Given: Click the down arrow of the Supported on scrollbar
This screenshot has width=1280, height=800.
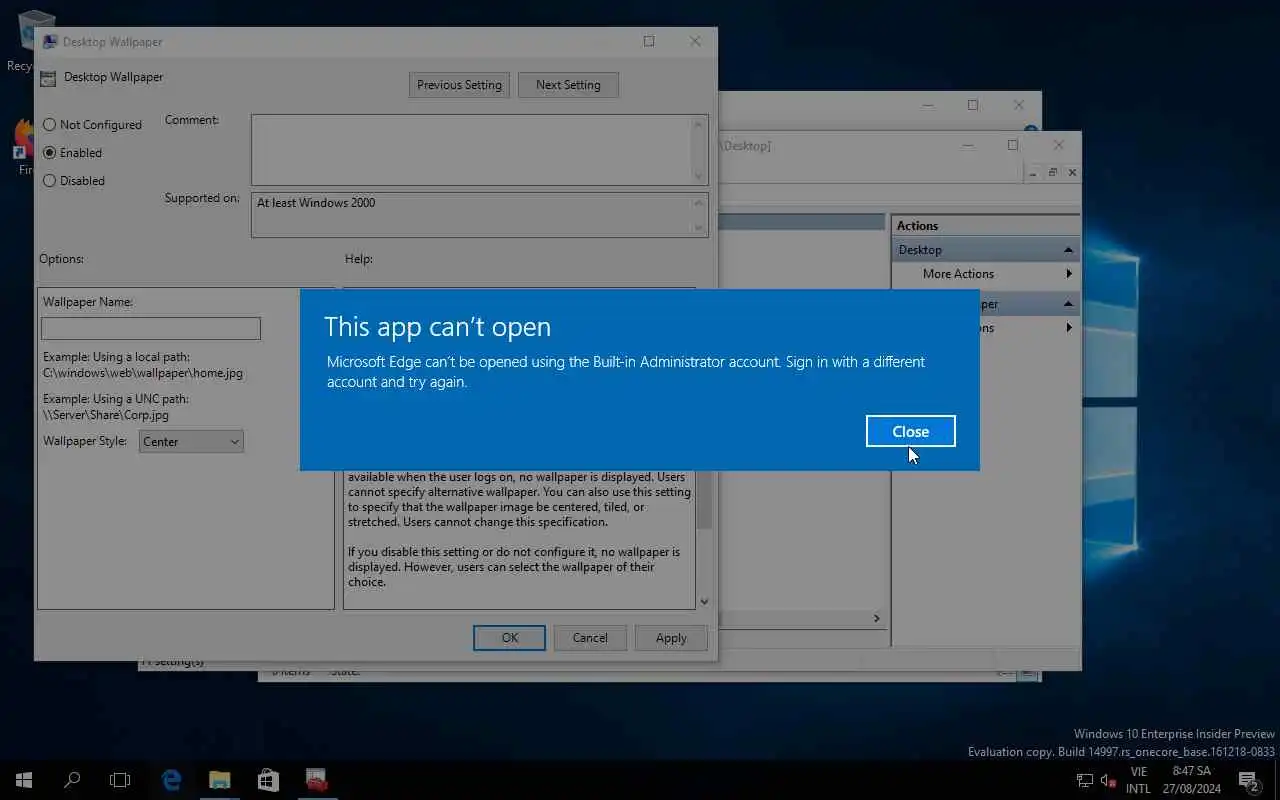Looking at the screenshot, I should coord(699,228).
